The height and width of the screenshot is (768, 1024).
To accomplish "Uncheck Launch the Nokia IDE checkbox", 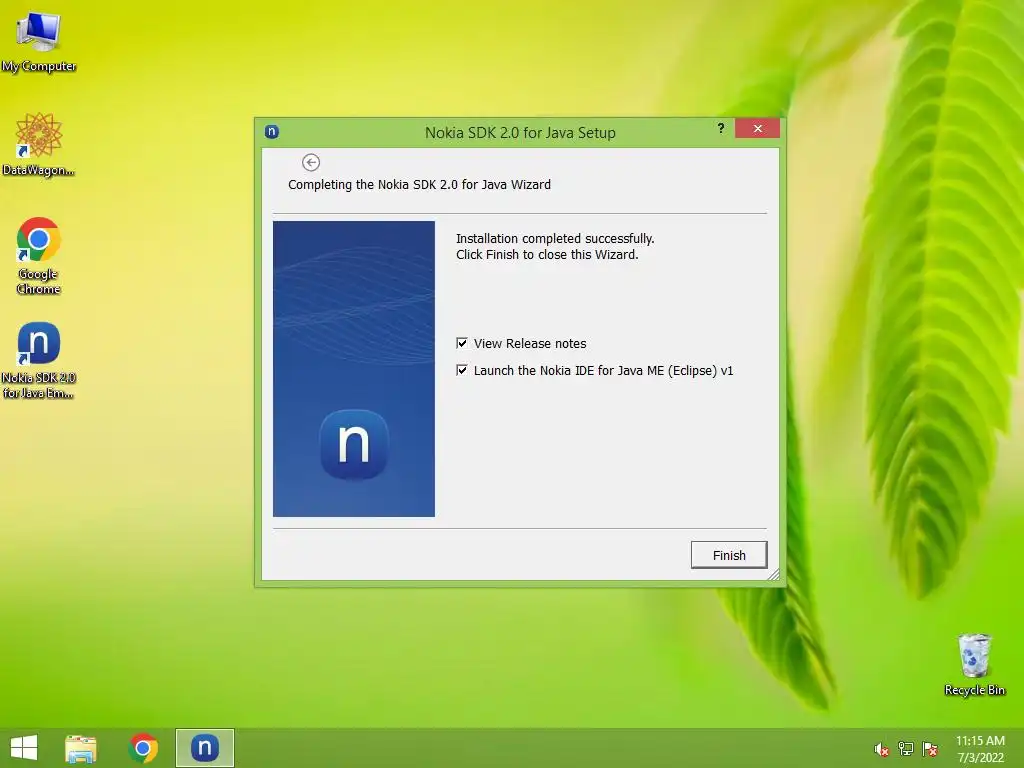I will 462,370.
